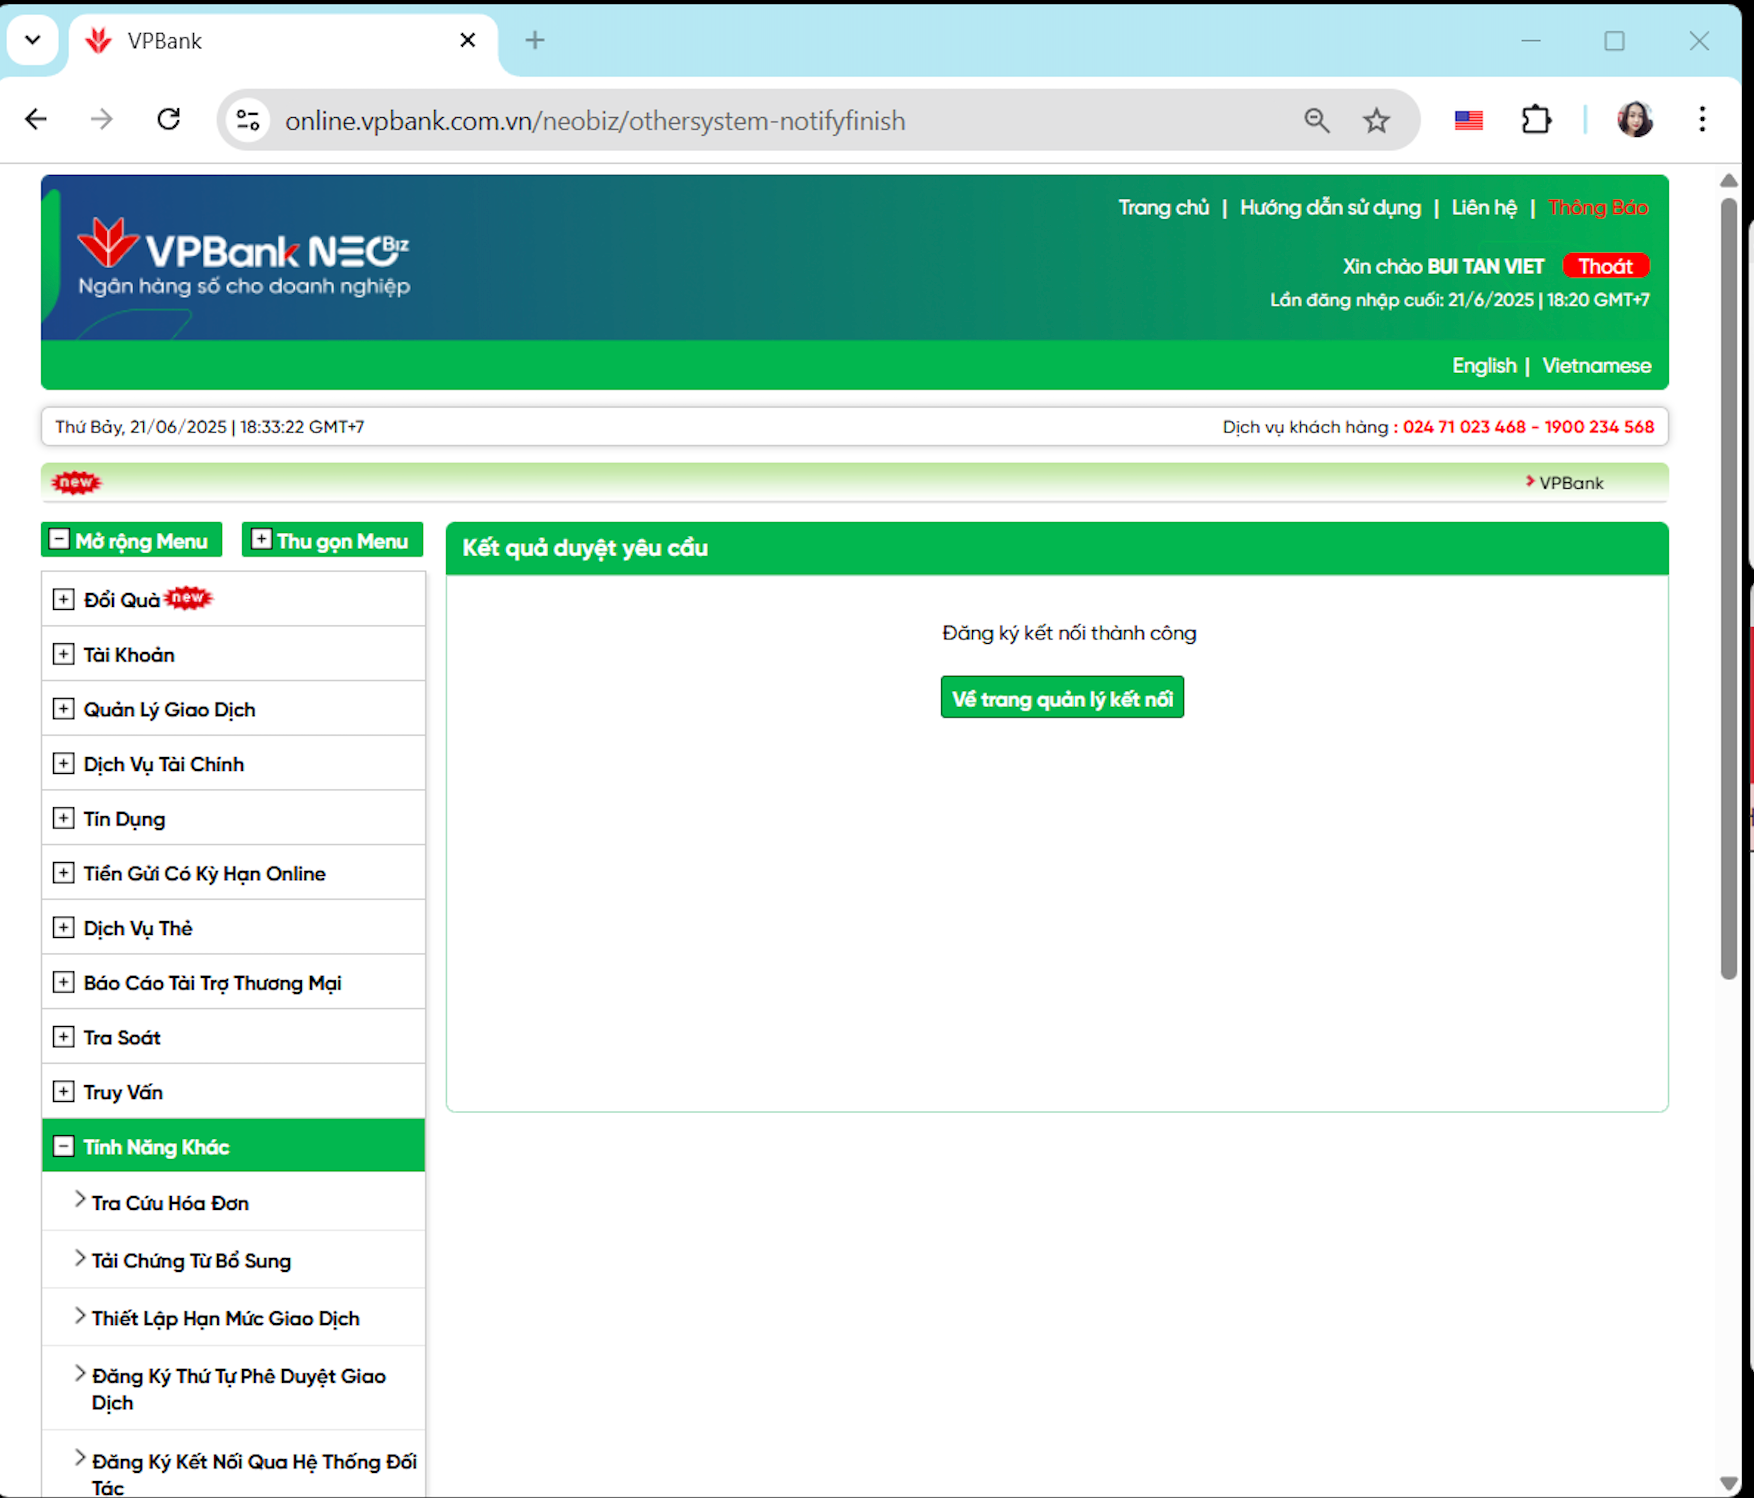Click the page vertical scrollbar thumb
This screenshot has width=1754, height=1498.
pos(1728,590)
